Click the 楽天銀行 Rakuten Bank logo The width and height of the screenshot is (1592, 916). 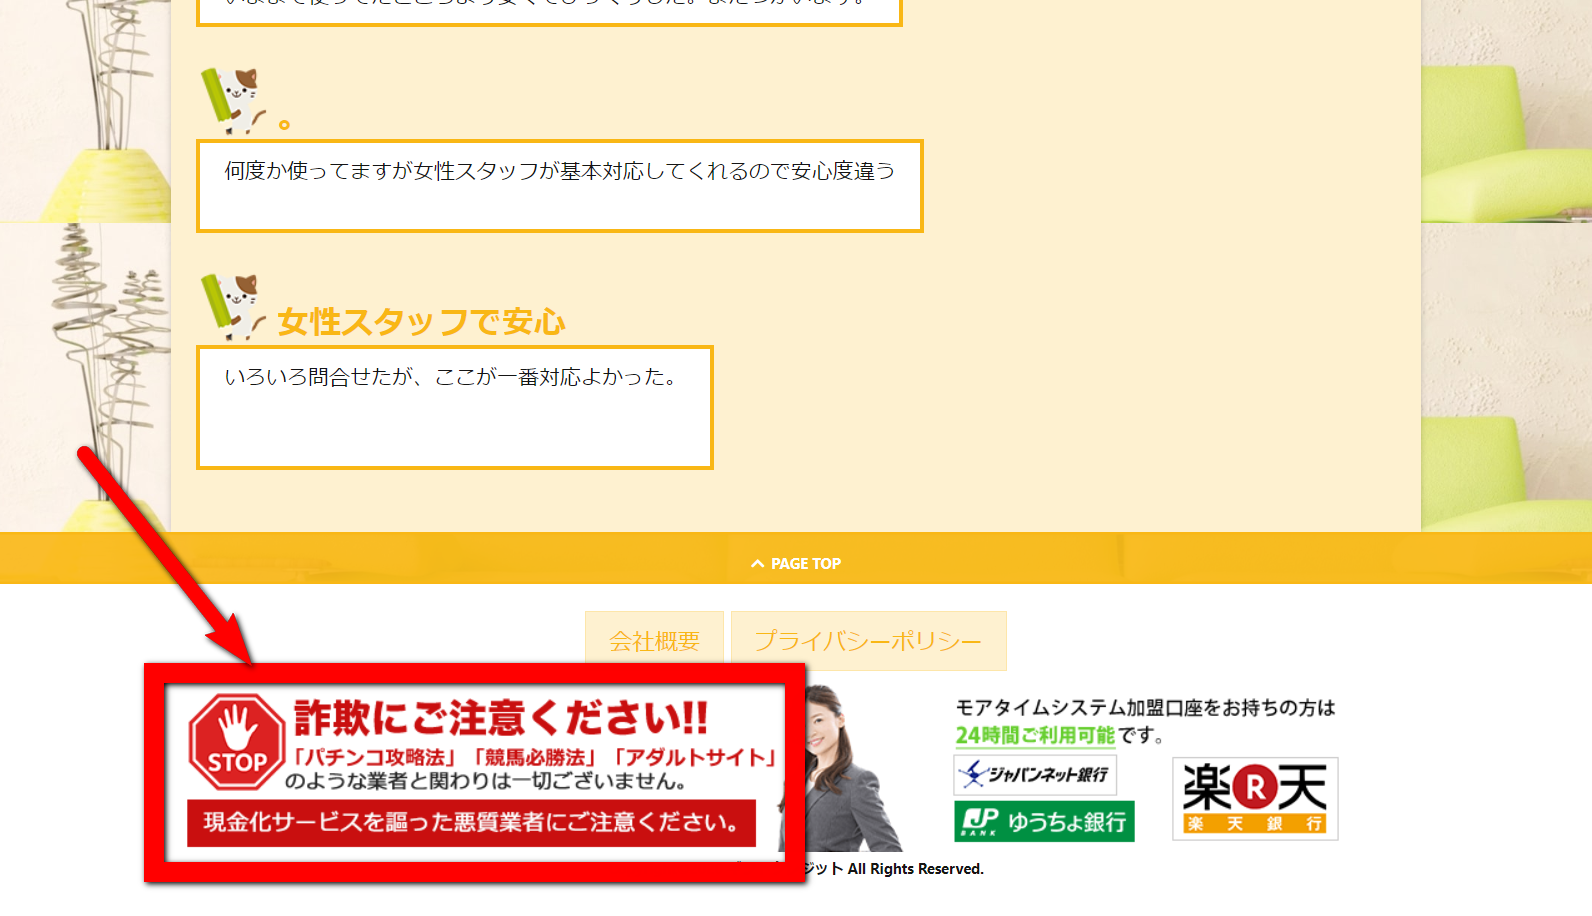[x=1255, y=798]
